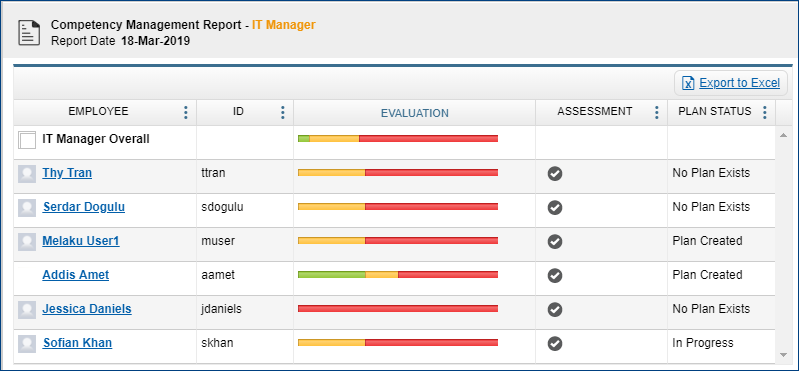Click the orange 'IT Manager' title text
The width and height of the screenshot is (799, 371).
[x=284, y=25]
